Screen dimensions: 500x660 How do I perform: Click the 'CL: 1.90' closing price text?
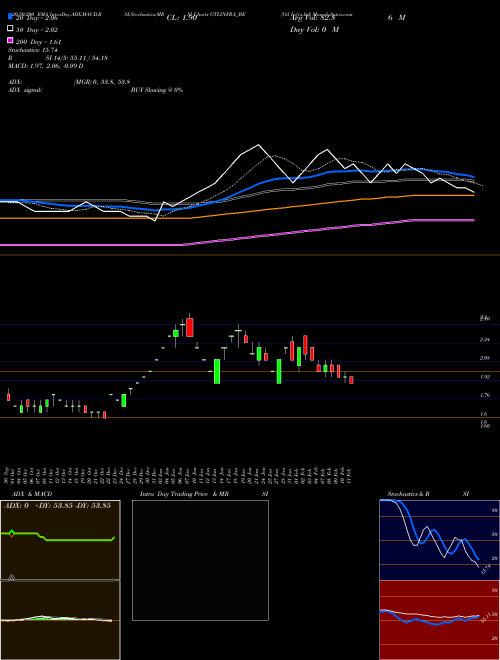click(182, 18)
